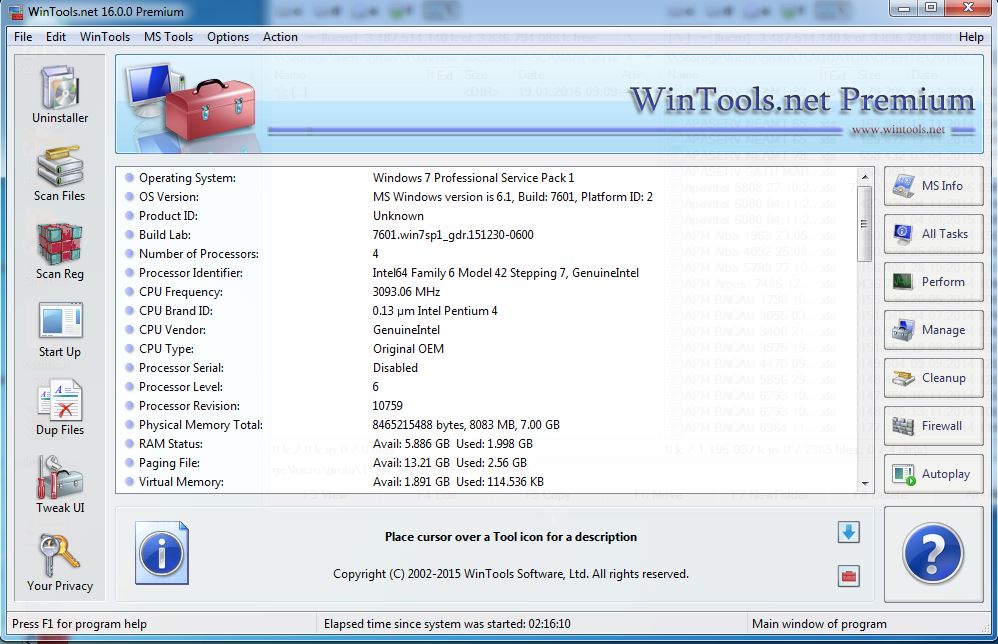This screenshot has height=644, width=998.
Task: Click the Perform button
Action: [933, 282]
